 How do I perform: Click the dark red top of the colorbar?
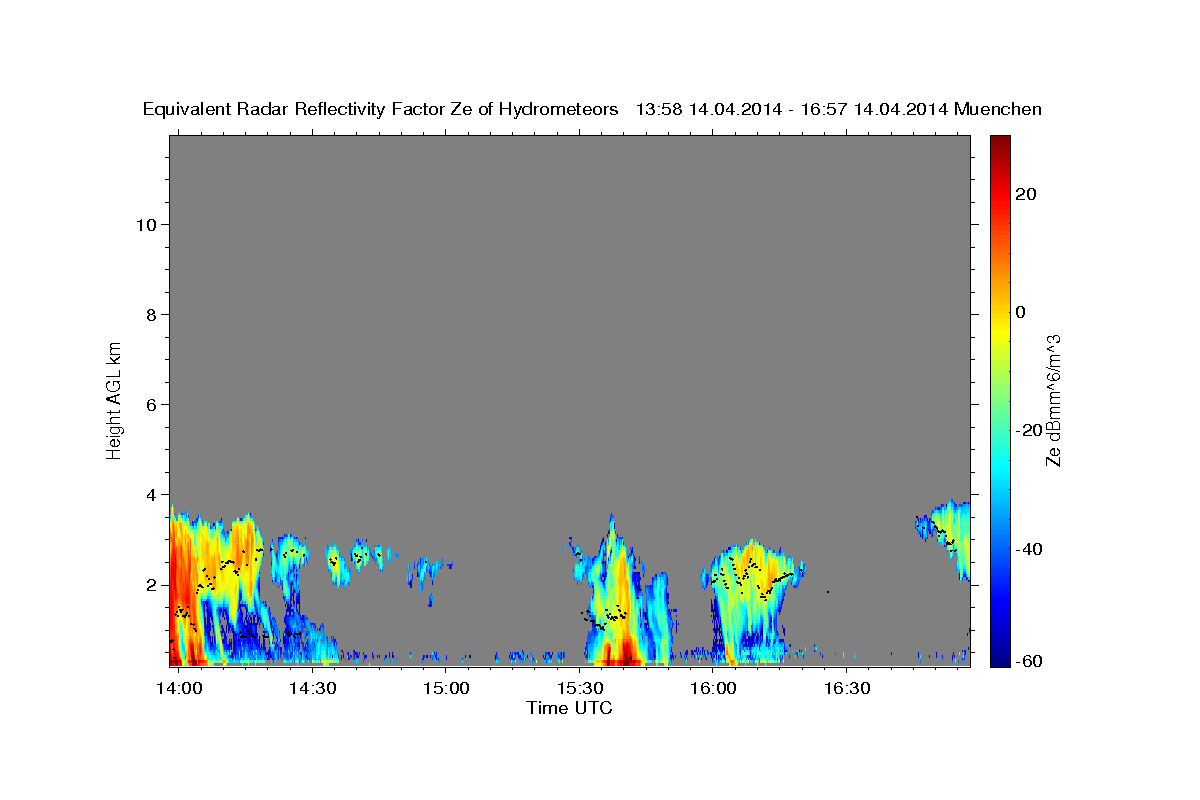[x=1000, y=142]
